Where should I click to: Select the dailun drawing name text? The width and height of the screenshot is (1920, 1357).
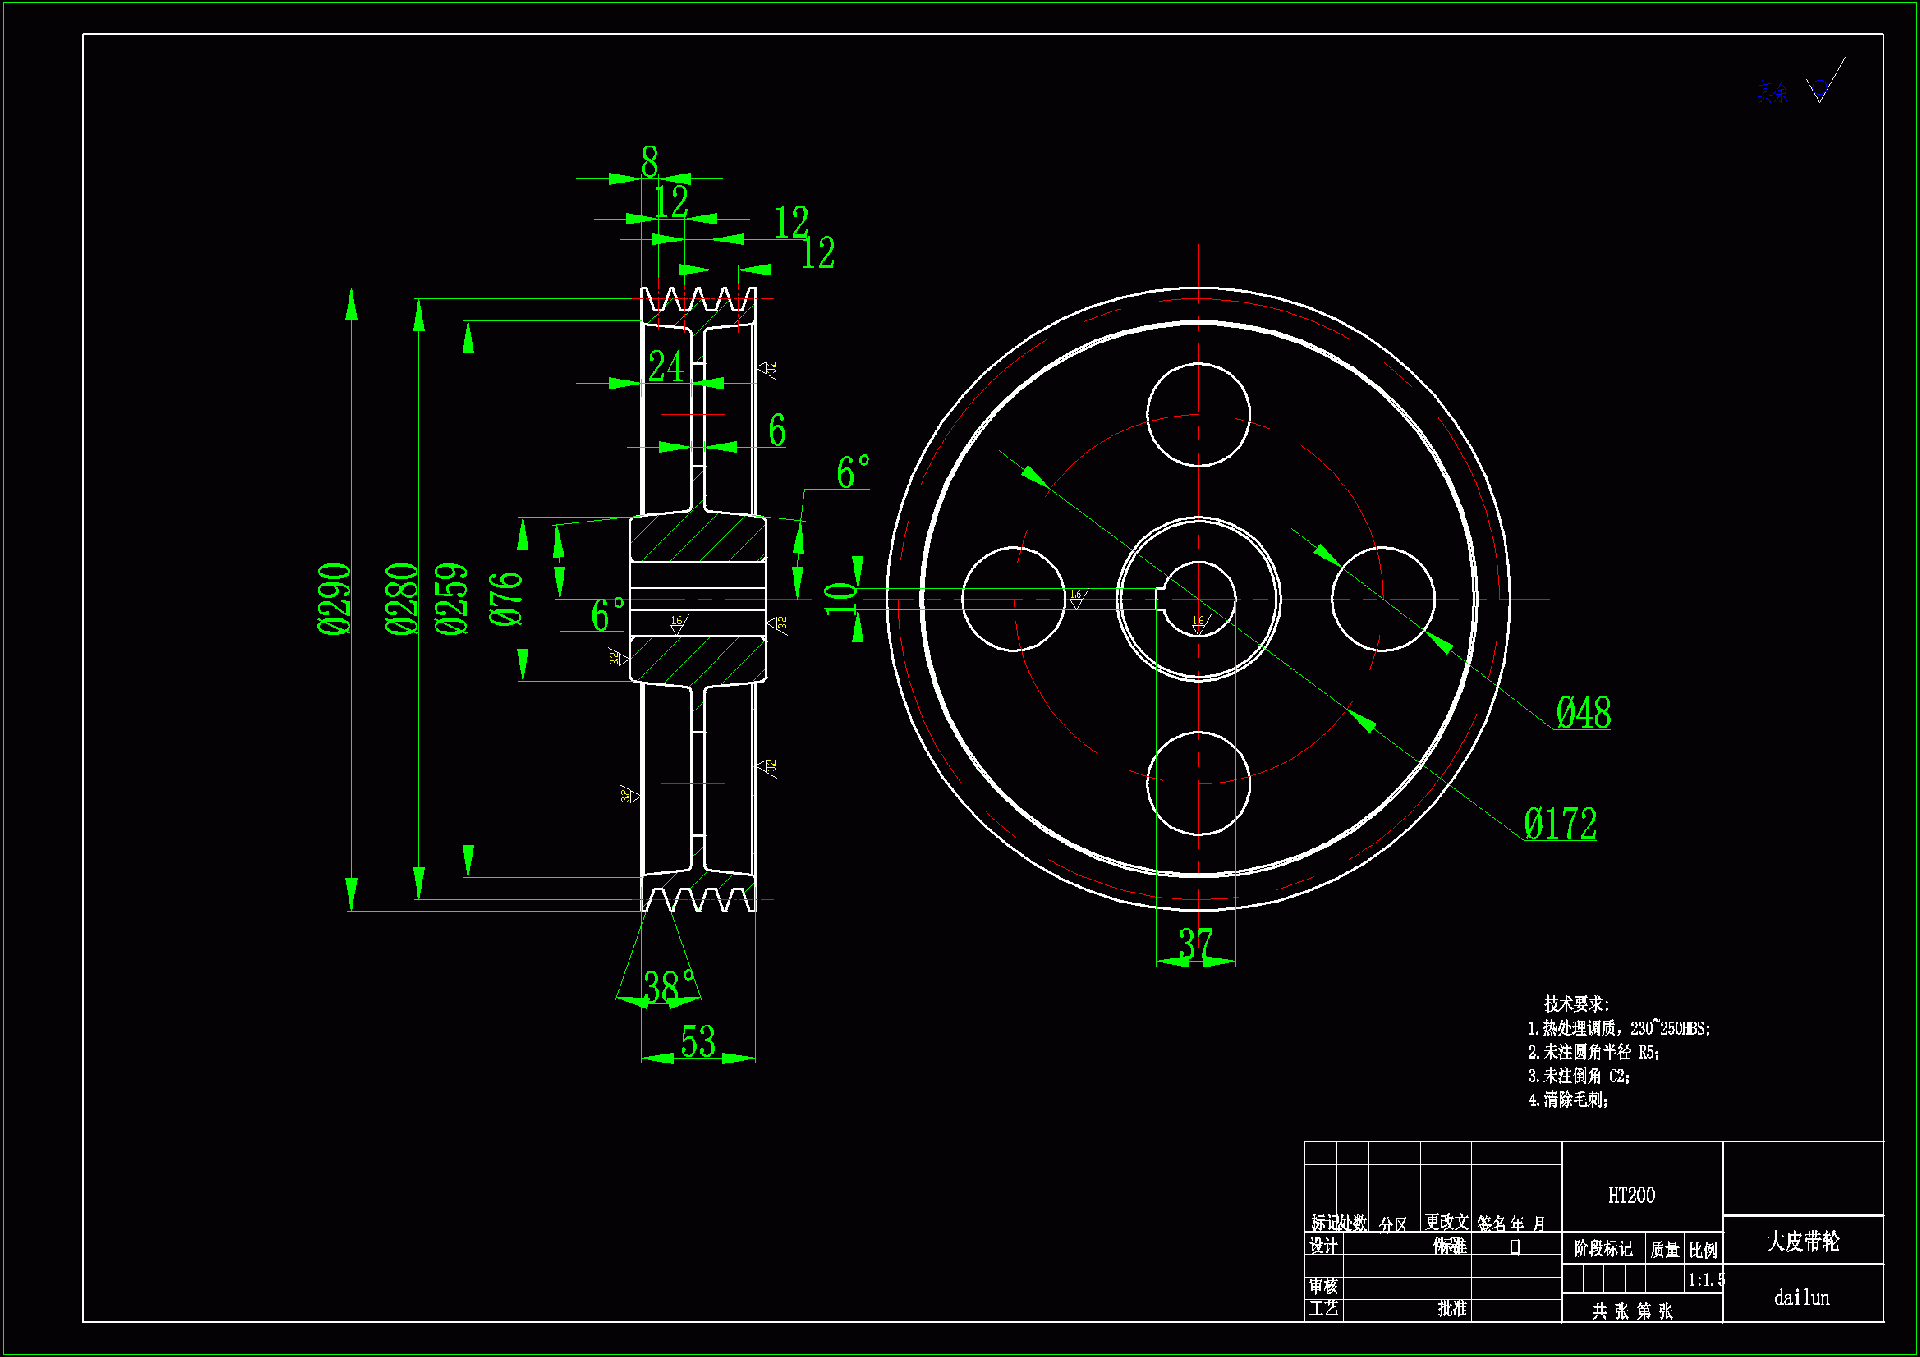pyautogui.click(x=1802, y=1297)
